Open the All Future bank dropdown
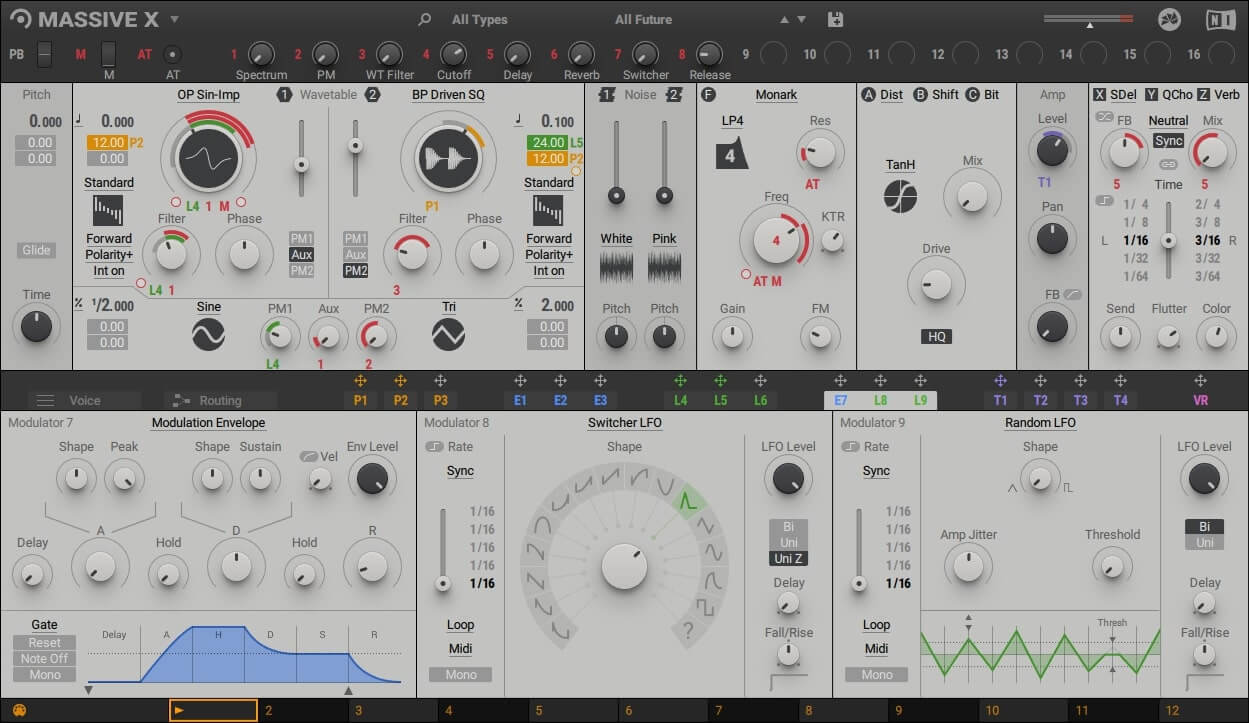The height and width of the screenshot is (723, 1249). 645,18
